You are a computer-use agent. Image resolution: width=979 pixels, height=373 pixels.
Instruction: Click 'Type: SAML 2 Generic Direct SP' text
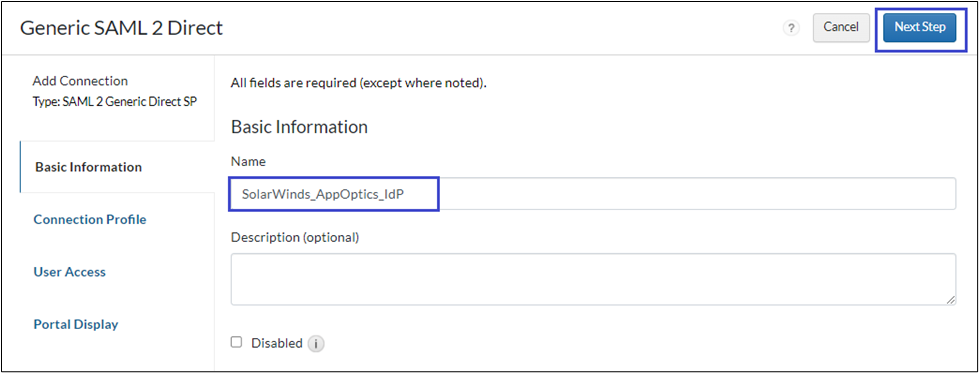tap(115, 101)
